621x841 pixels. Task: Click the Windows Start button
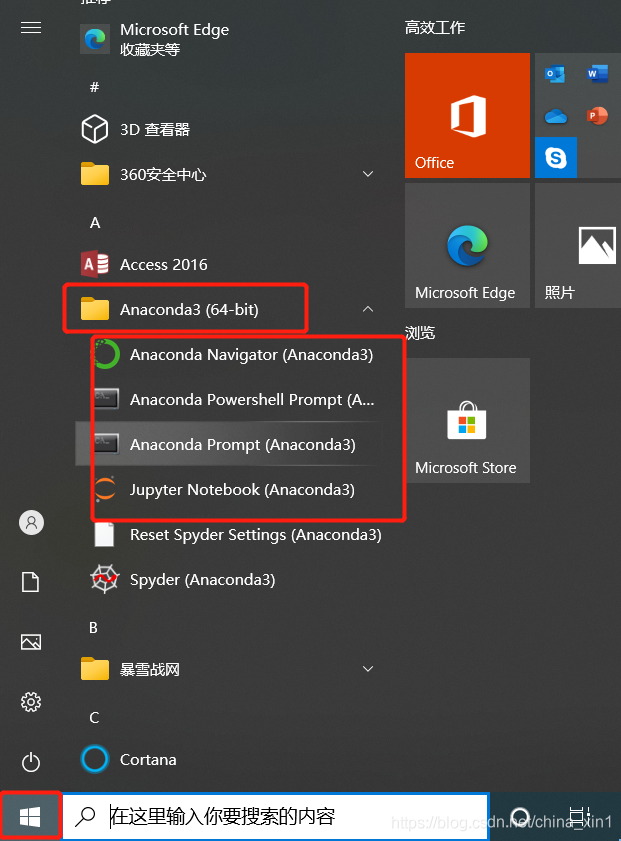[x=30, y=816]
